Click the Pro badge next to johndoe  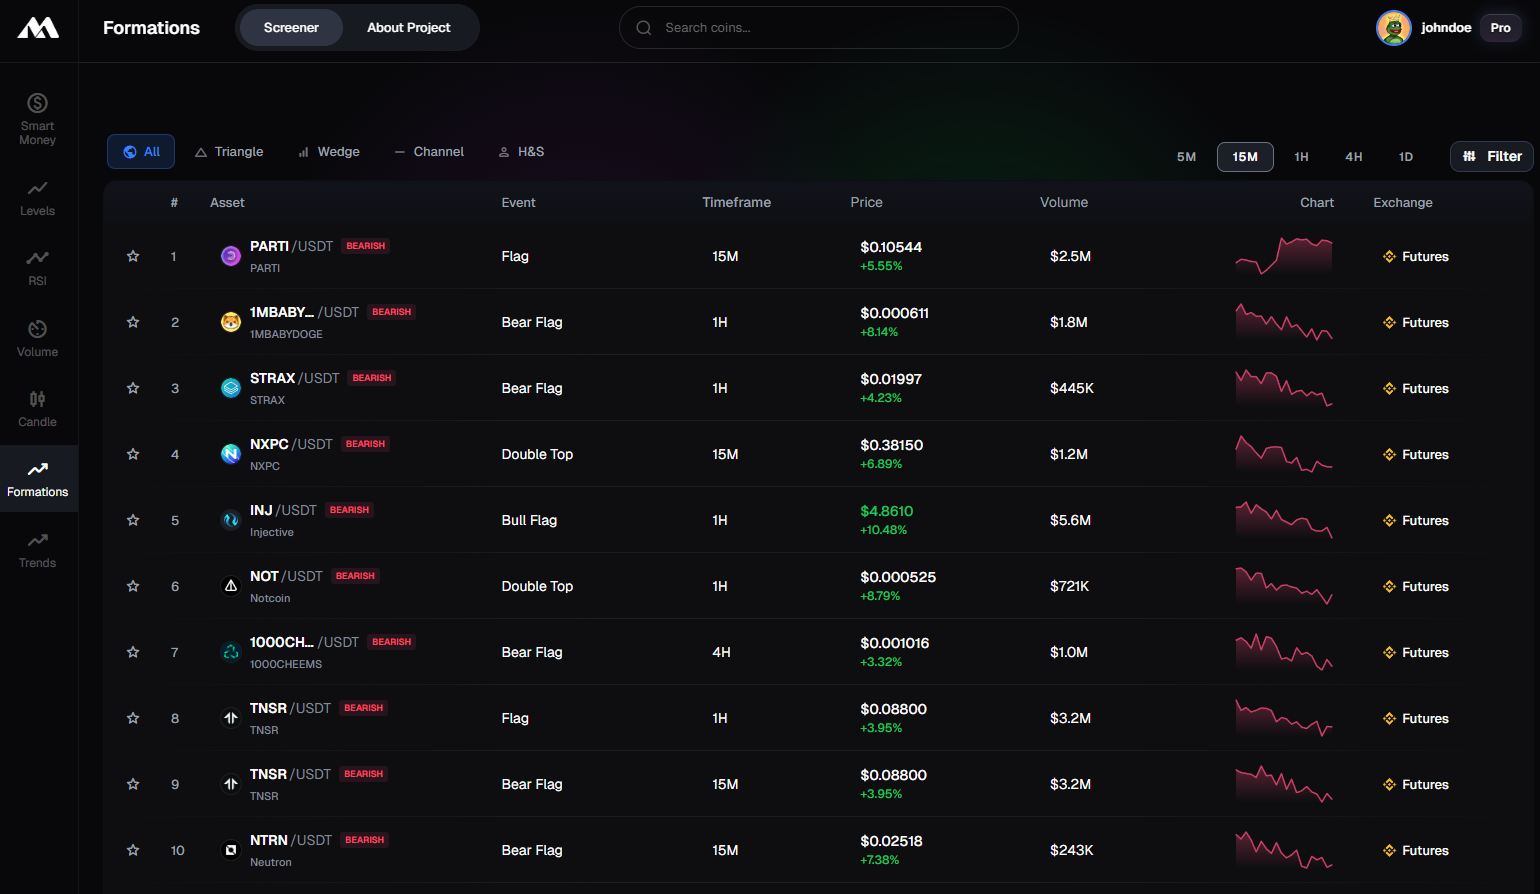(1500, 28)
